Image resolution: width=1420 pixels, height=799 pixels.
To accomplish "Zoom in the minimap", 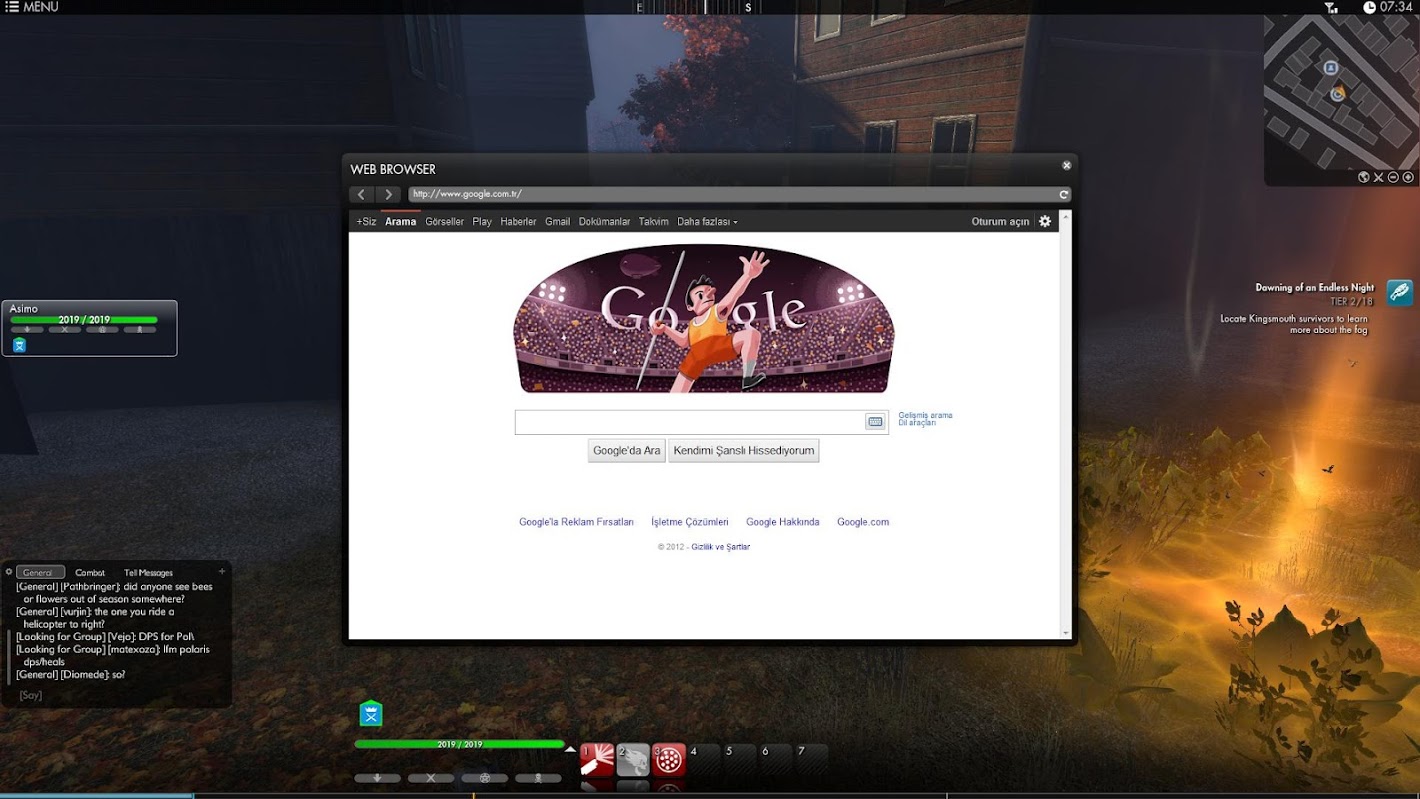I will click(1408, 177).
